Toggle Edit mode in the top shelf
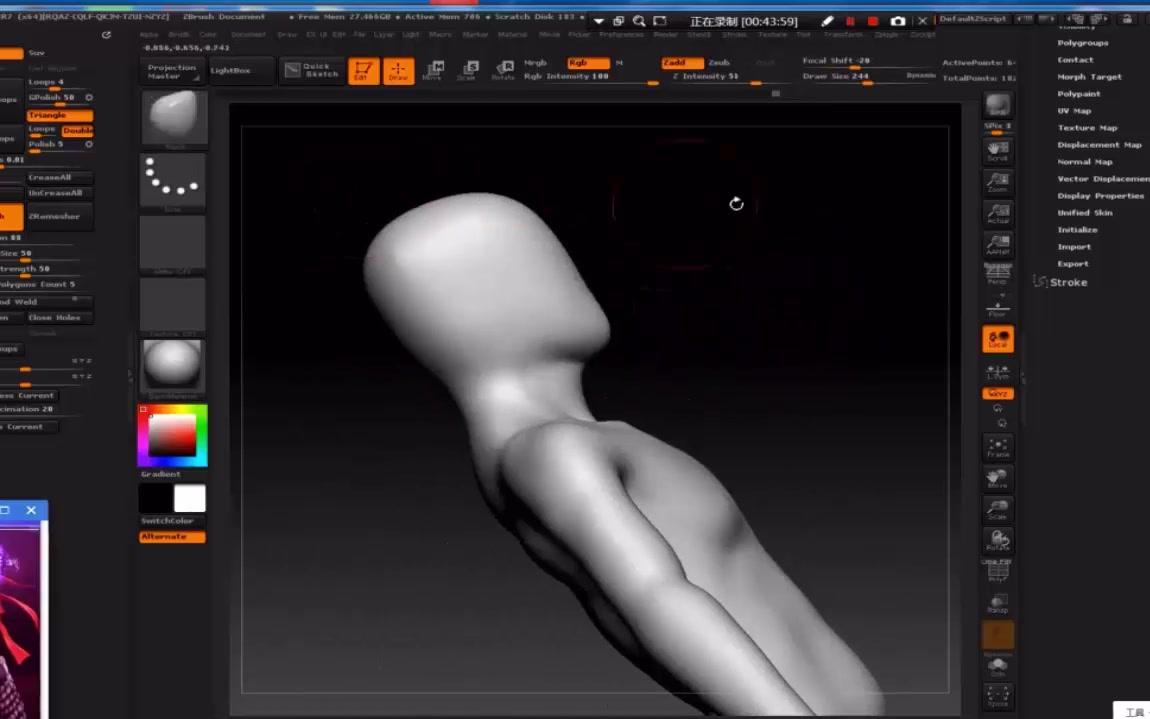 tap(363, 69)
